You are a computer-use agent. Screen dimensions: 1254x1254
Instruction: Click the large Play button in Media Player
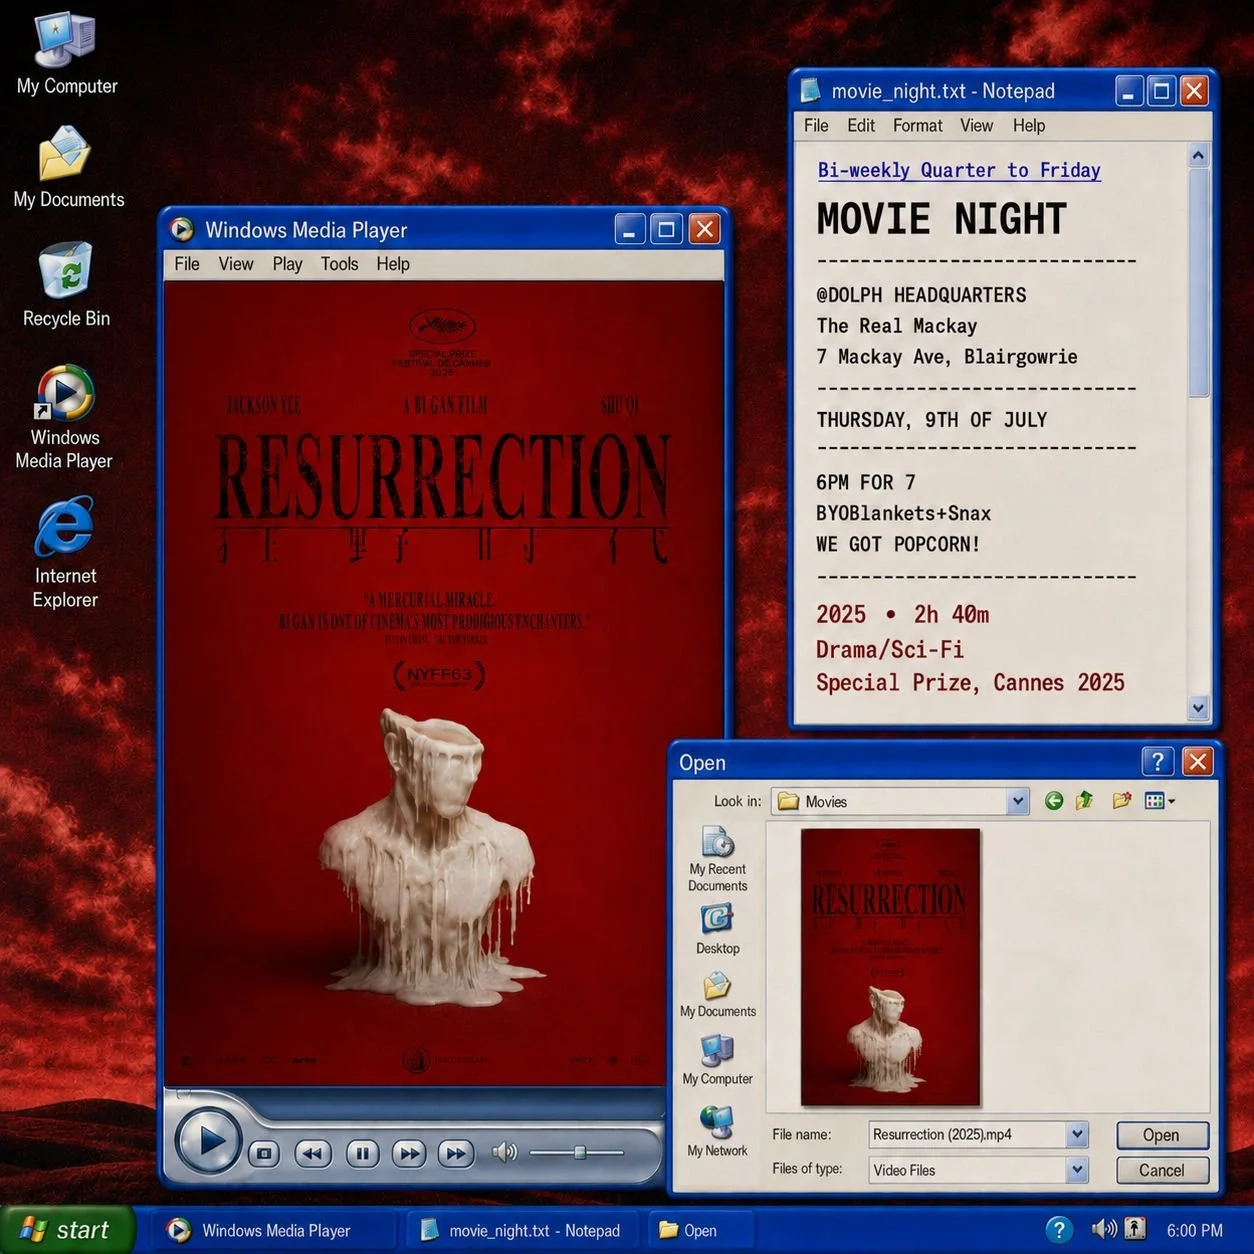coord(208,1141)
